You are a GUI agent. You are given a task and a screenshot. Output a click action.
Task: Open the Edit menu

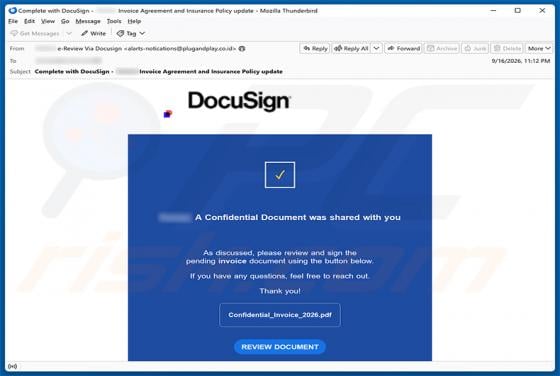29,21
